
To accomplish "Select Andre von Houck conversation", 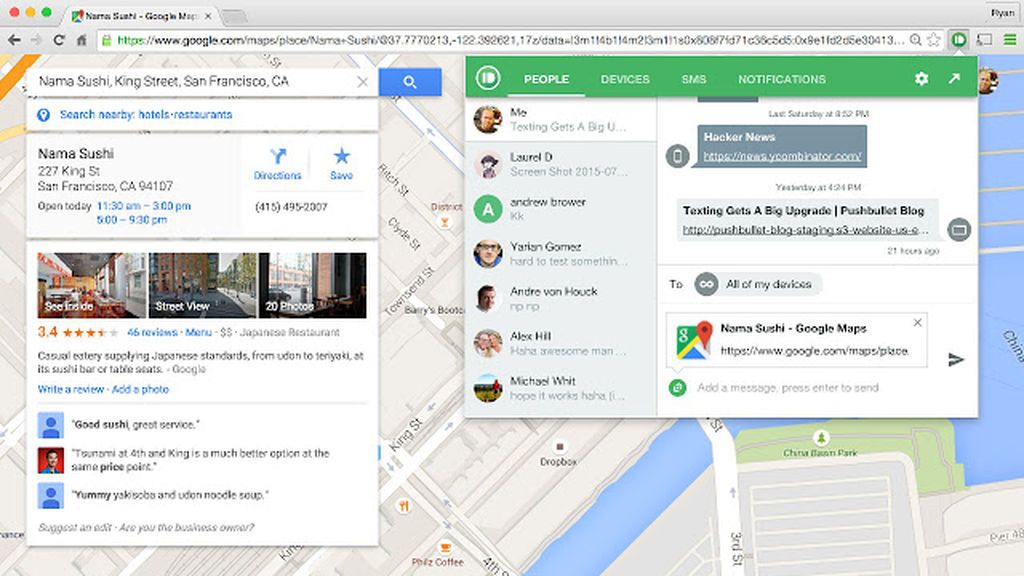I will click(x=560, y=298).
